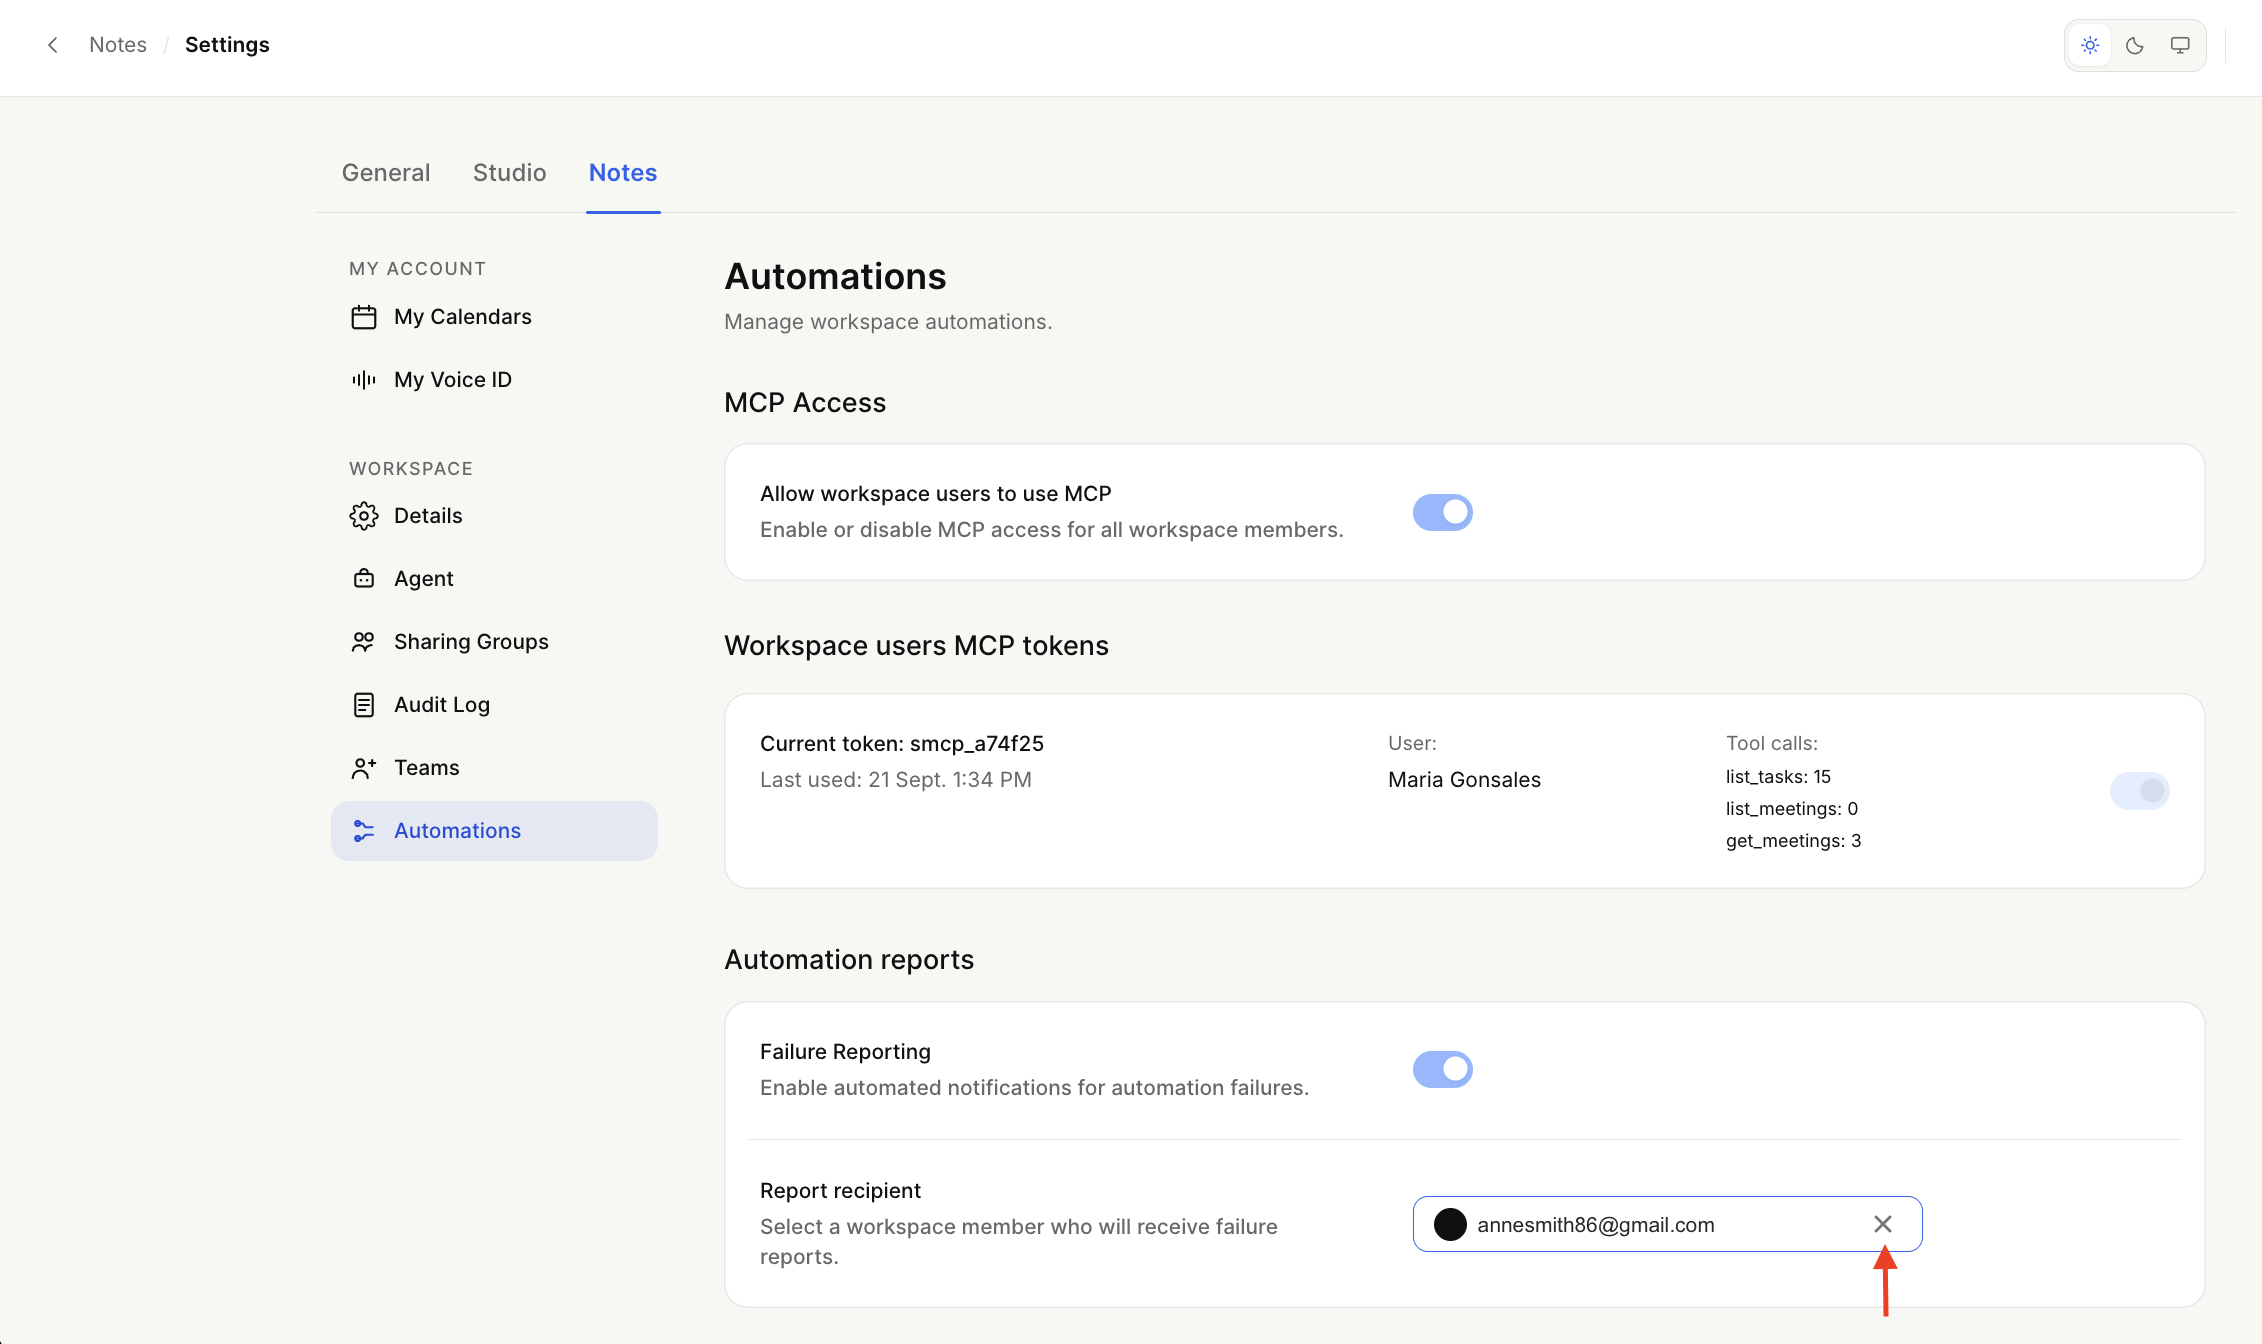Viewport: 2262px width, 1344px height.
Task: Switch to dark theme moon icon
Action: point(2135,45)
